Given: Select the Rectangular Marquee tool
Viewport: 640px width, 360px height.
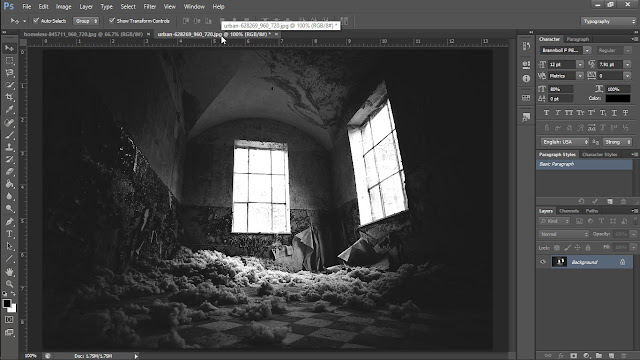Looking at the screenshot, I should click(9, 61).
